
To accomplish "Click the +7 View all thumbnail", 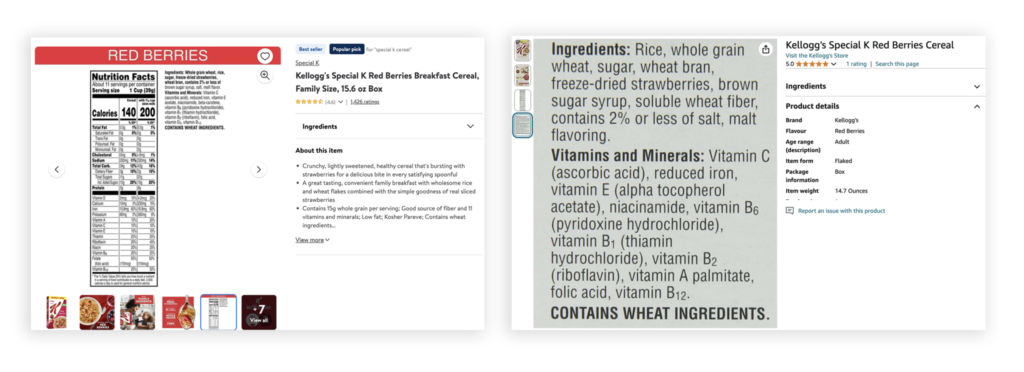I will pos(259,312).
